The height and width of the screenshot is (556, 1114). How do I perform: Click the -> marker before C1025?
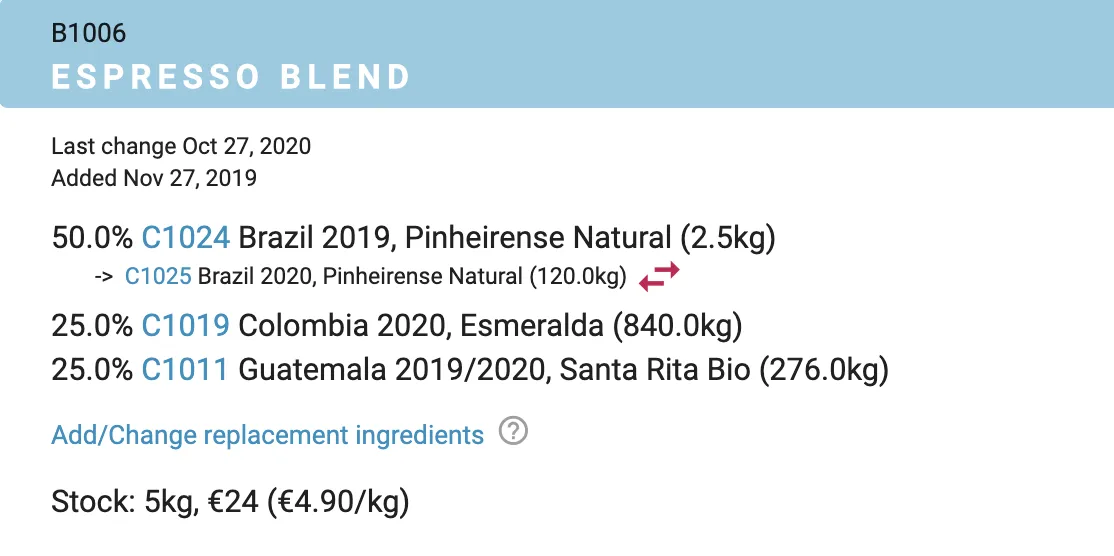103,277
